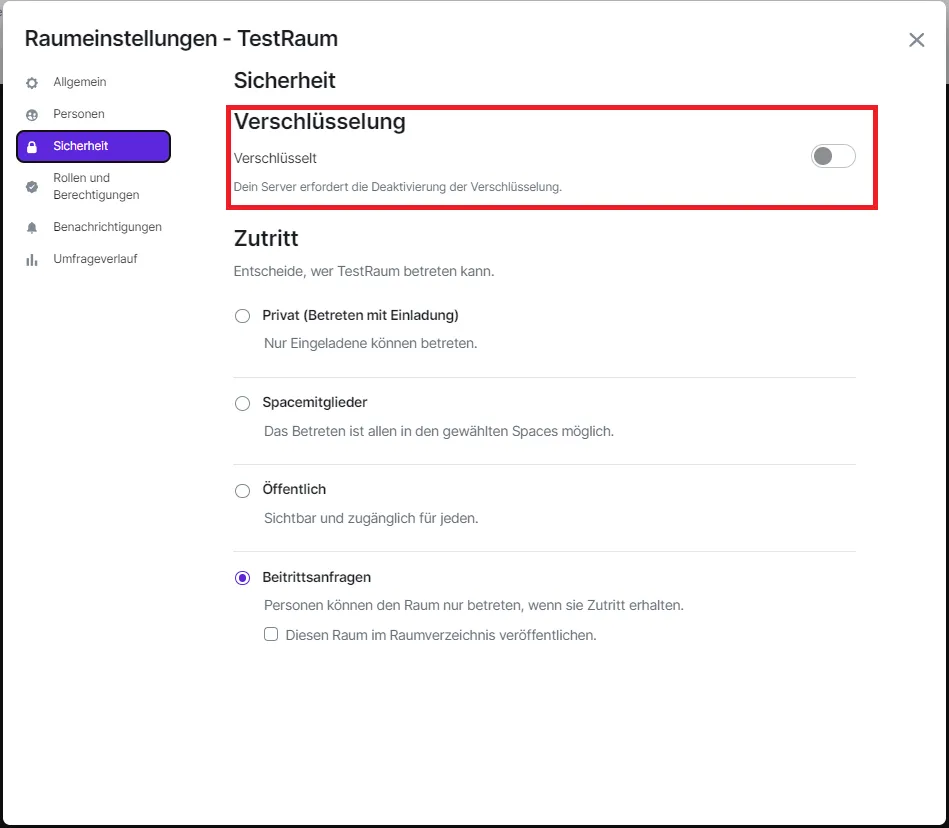Click the bell icon next to Benachrichtigungen
The image size is (949, 828).
click(x=33, y=227)
